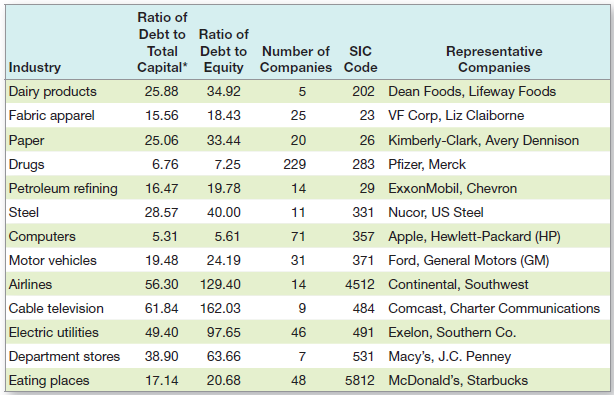Click the Fabric apparel industry cell
The height and width of the screenshot is (395, 614).
click(51, 116)
